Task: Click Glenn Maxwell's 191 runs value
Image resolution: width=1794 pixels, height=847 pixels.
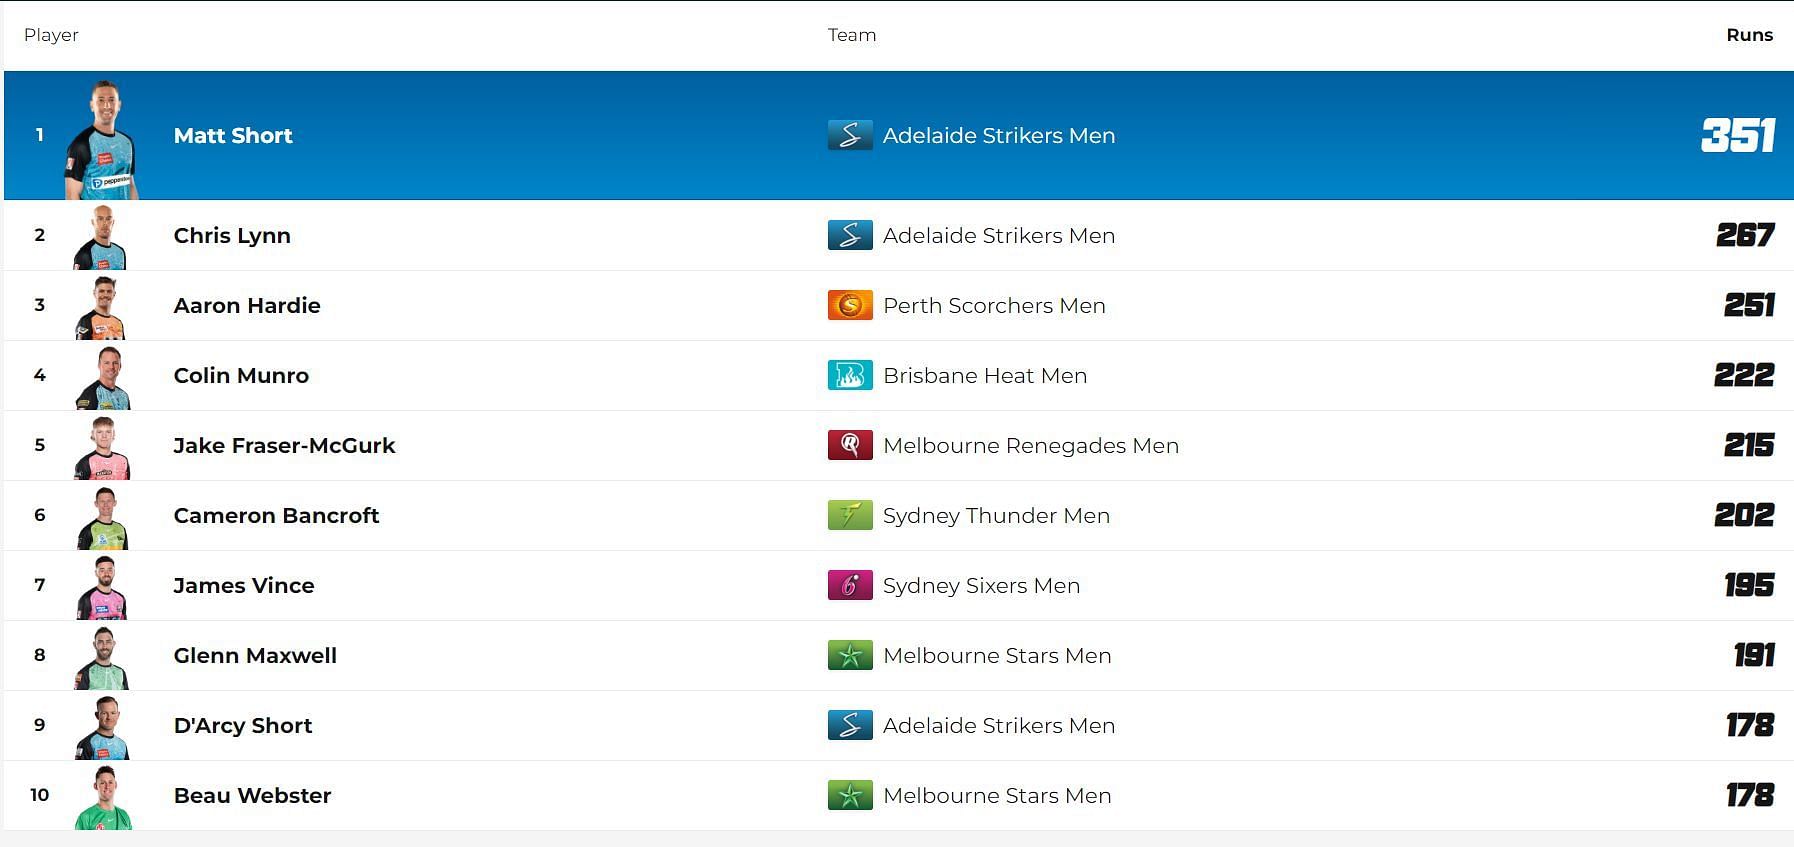Action: (x=1754, y=655)
